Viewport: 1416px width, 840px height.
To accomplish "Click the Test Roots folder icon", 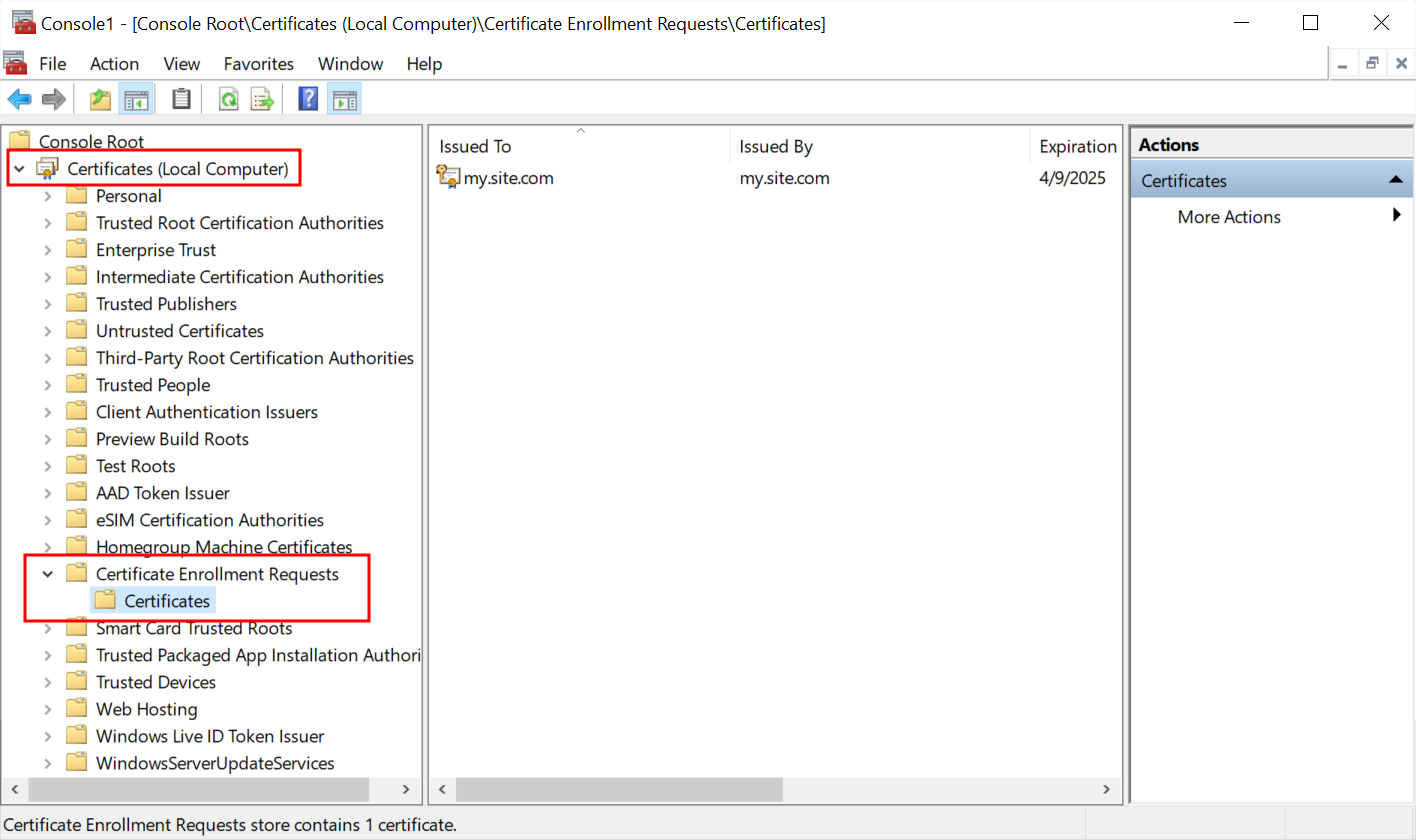I will [x=77, y=466].
